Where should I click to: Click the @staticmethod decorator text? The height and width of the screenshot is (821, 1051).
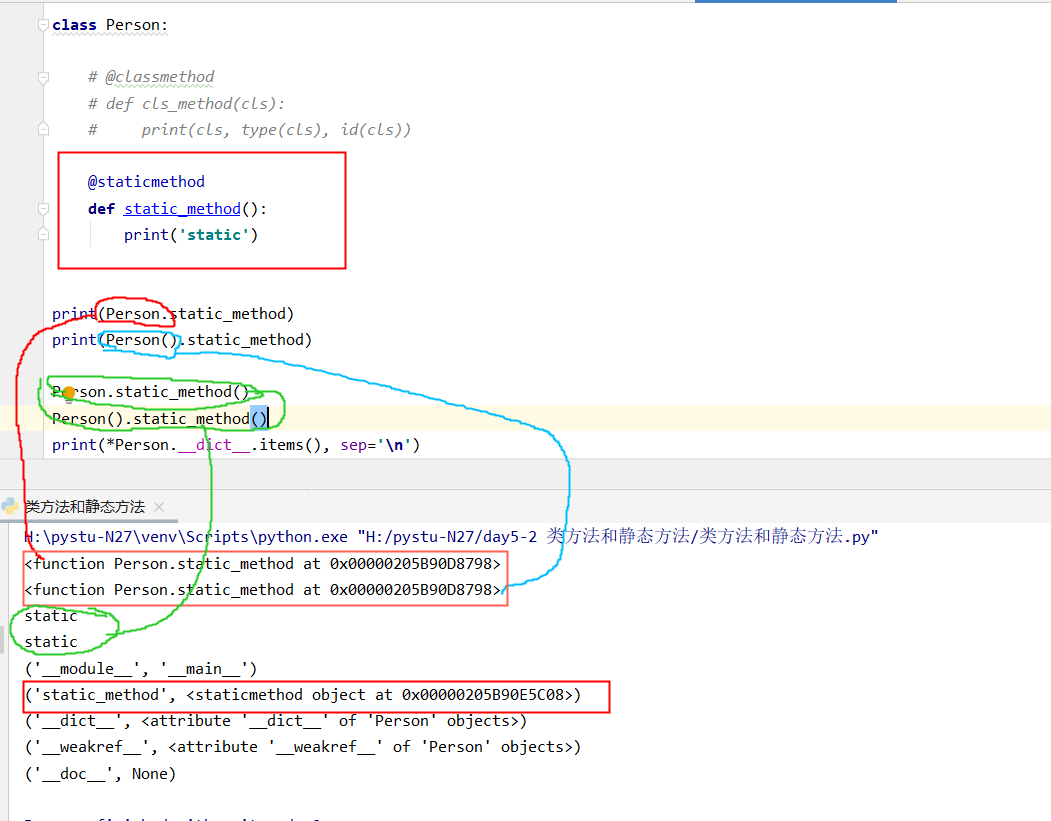click(146, 182)
